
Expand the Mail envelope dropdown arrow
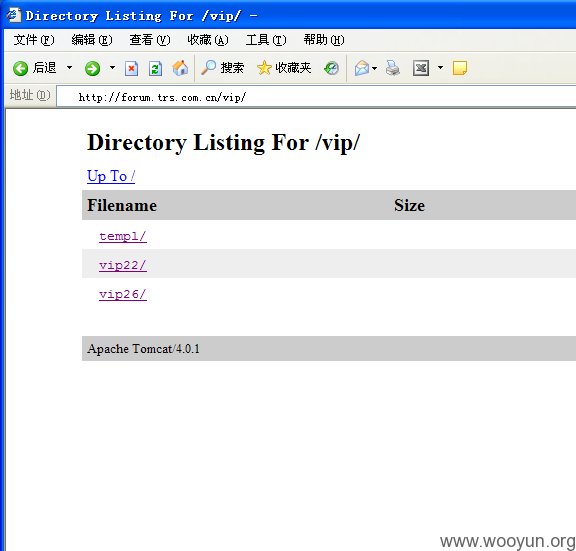click(374, 68)
